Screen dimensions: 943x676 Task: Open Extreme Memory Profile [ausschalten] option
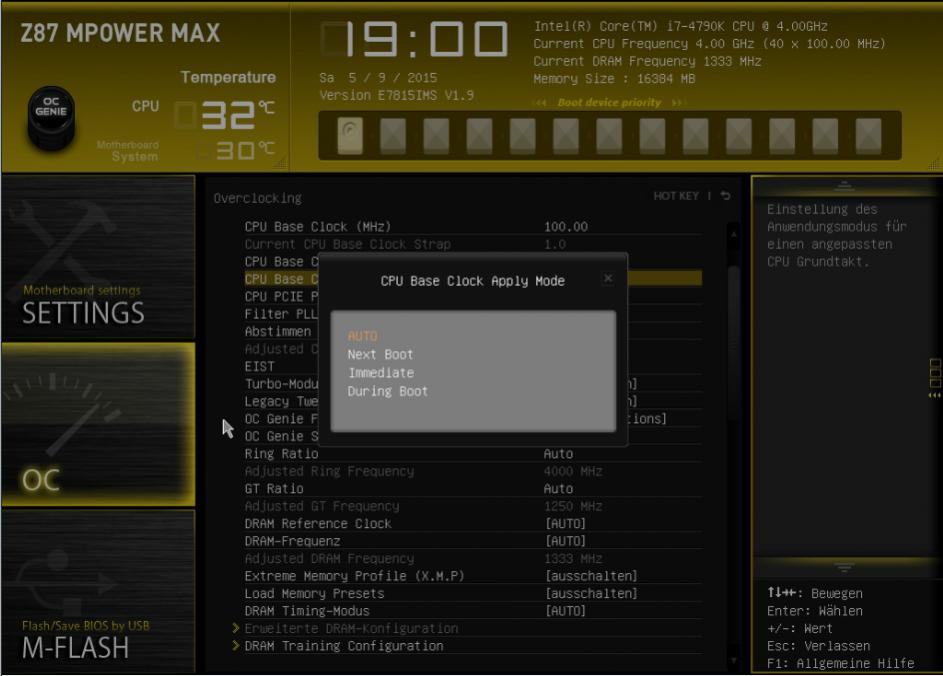pos(591,576)
